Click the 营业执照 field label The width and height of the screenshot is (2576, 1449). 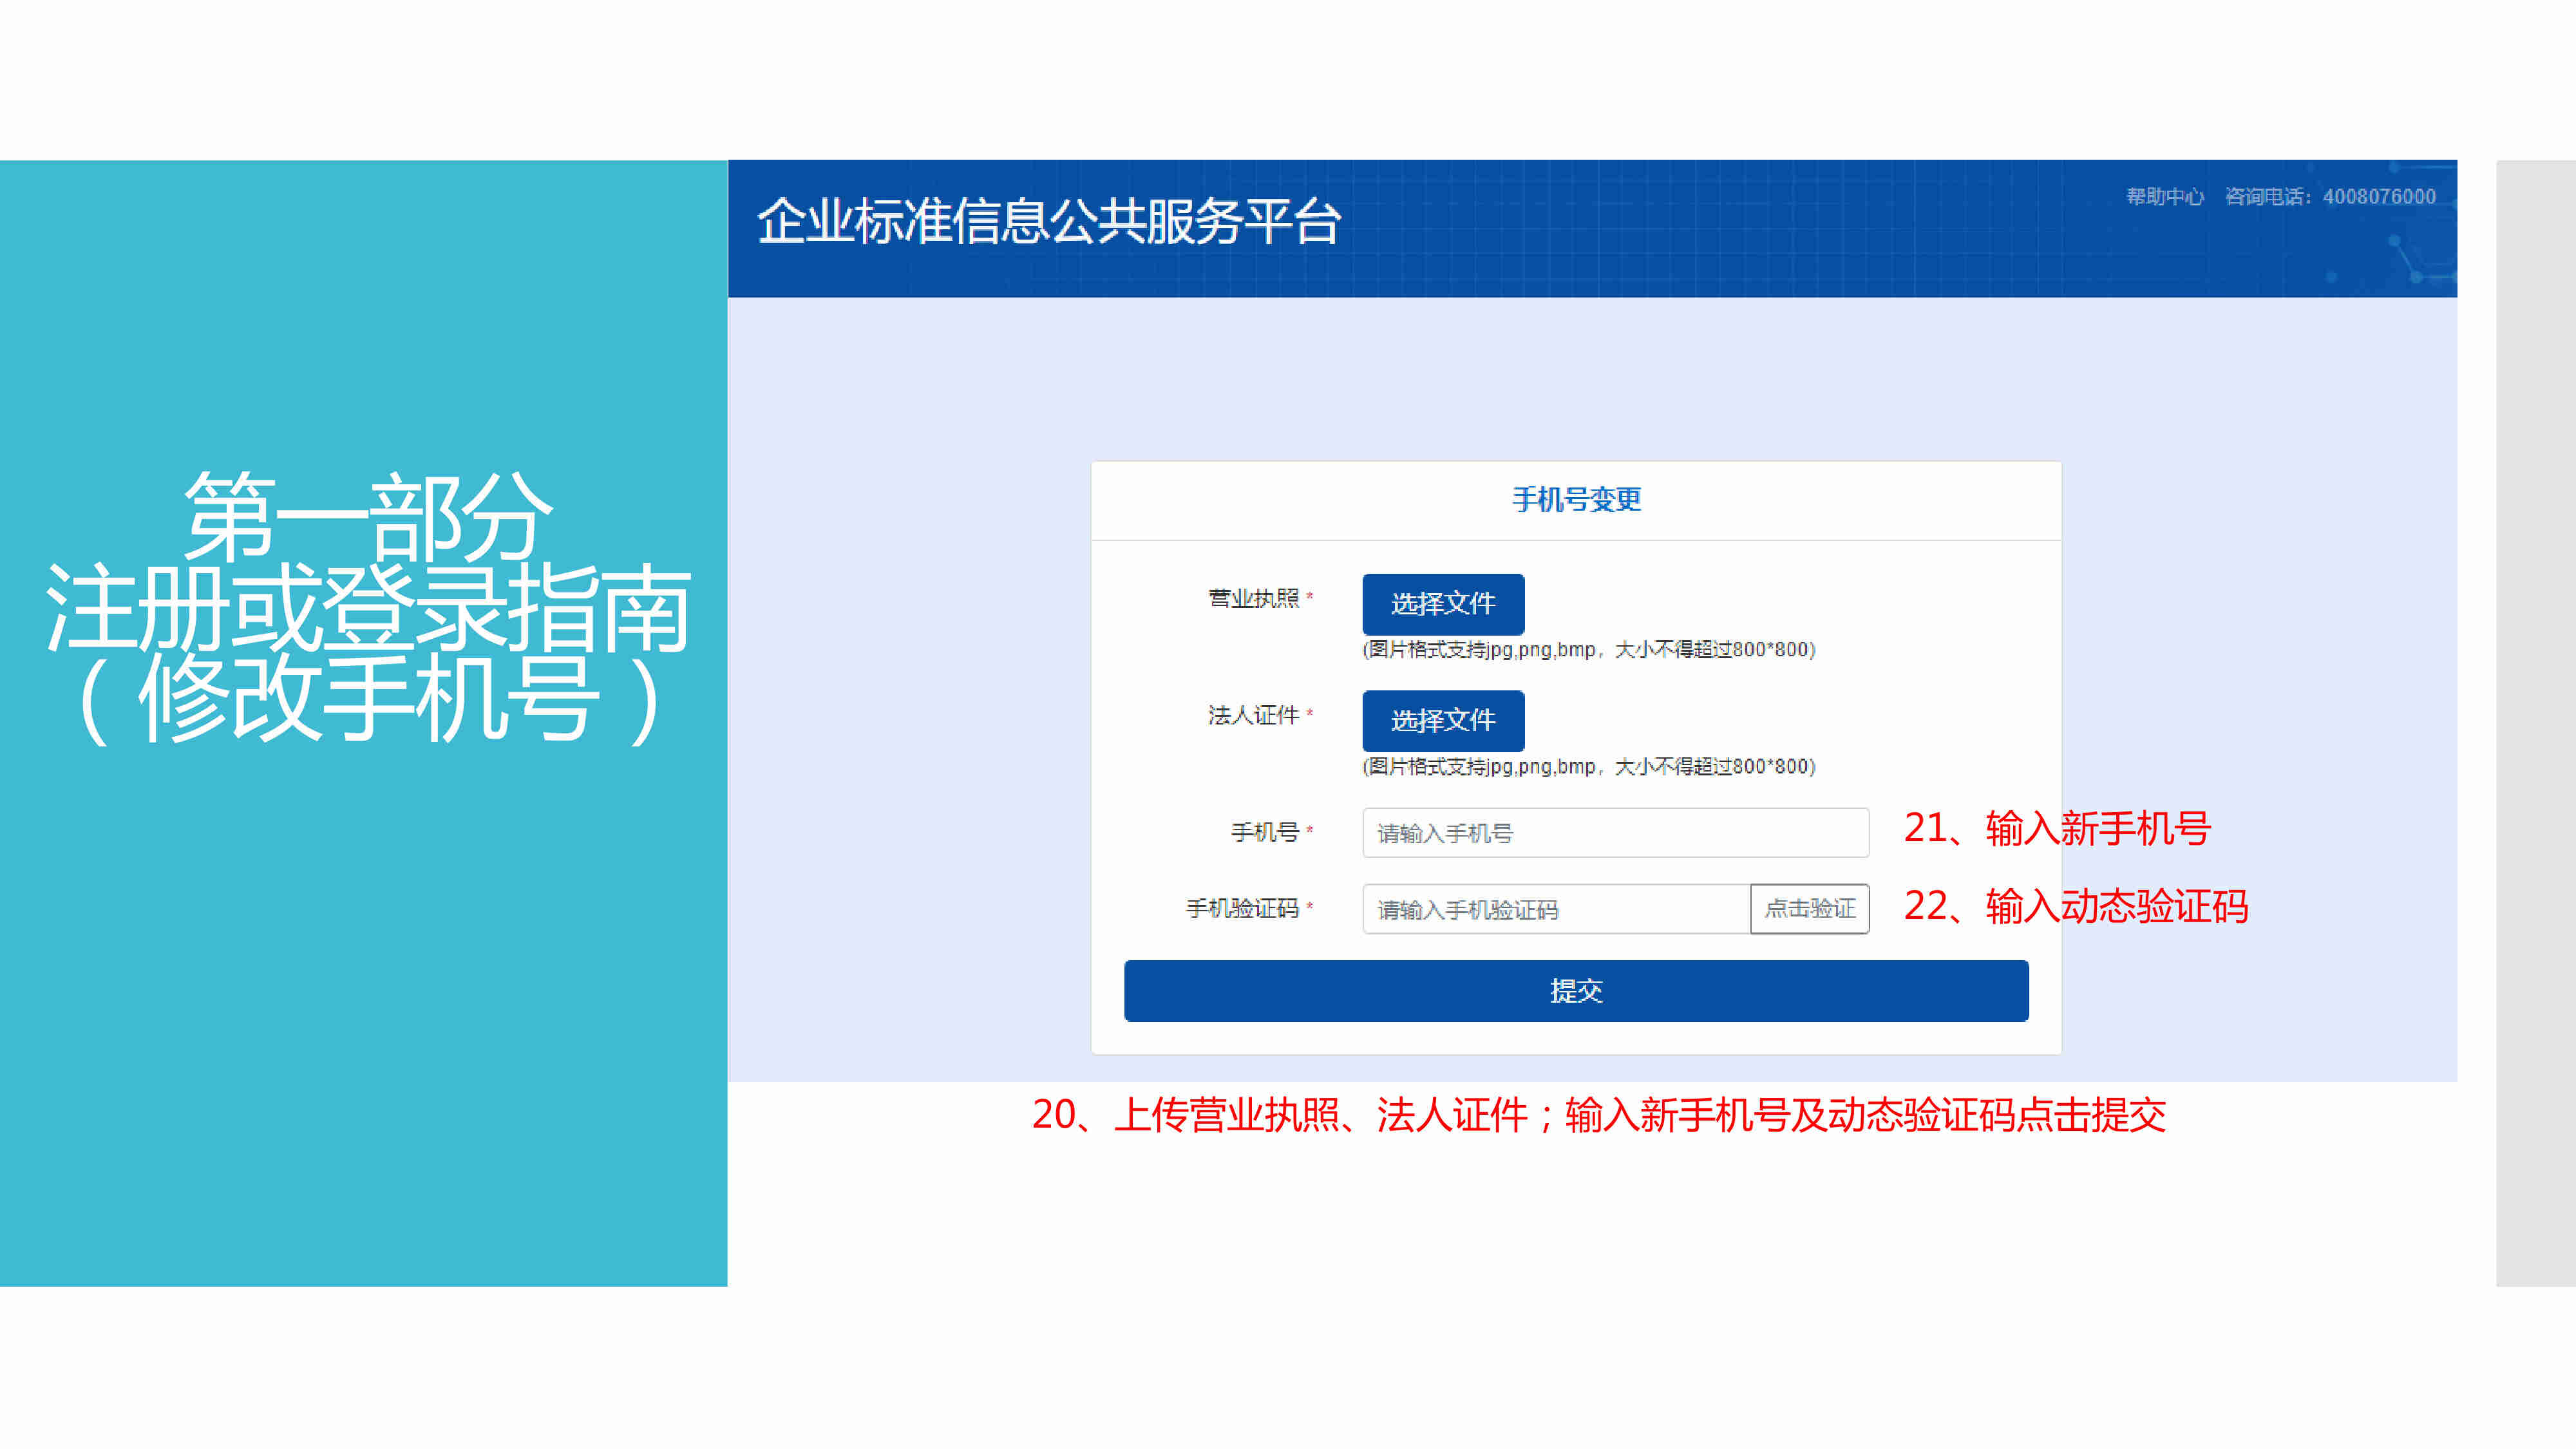point(1253,598)
